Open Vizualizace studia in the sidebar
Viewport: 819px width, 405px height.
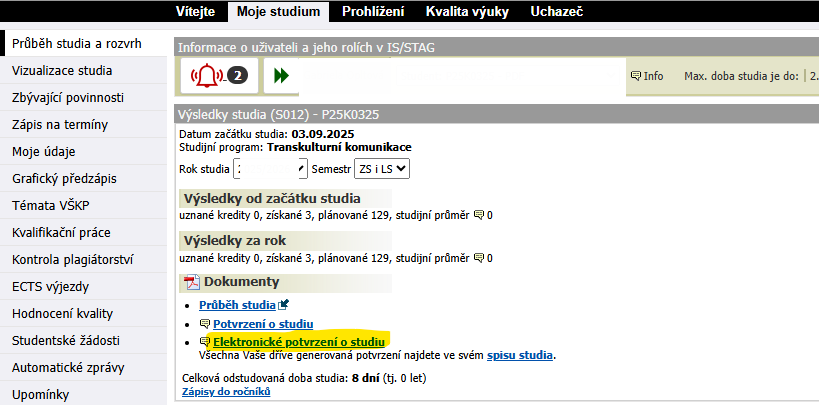click(x=62, y=71)
